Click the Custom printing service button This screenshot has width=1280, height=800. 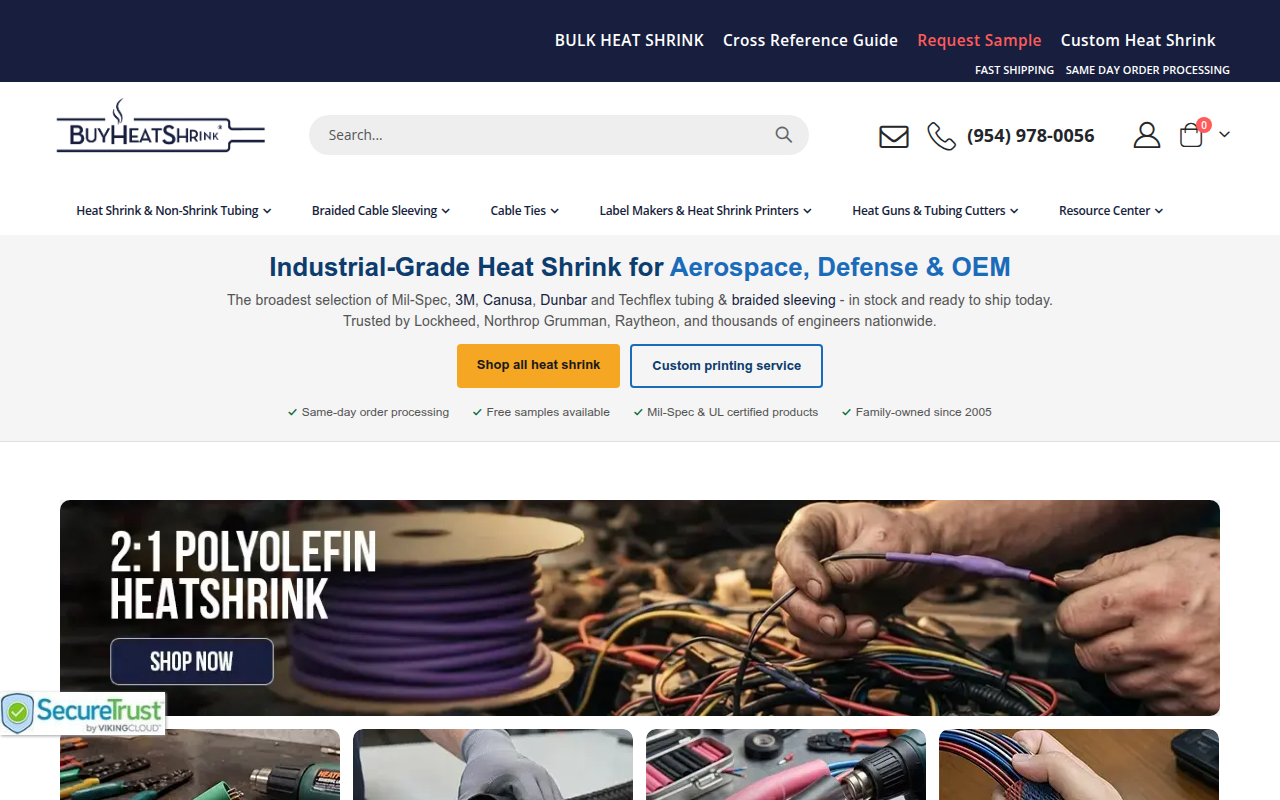click(727, 366)
